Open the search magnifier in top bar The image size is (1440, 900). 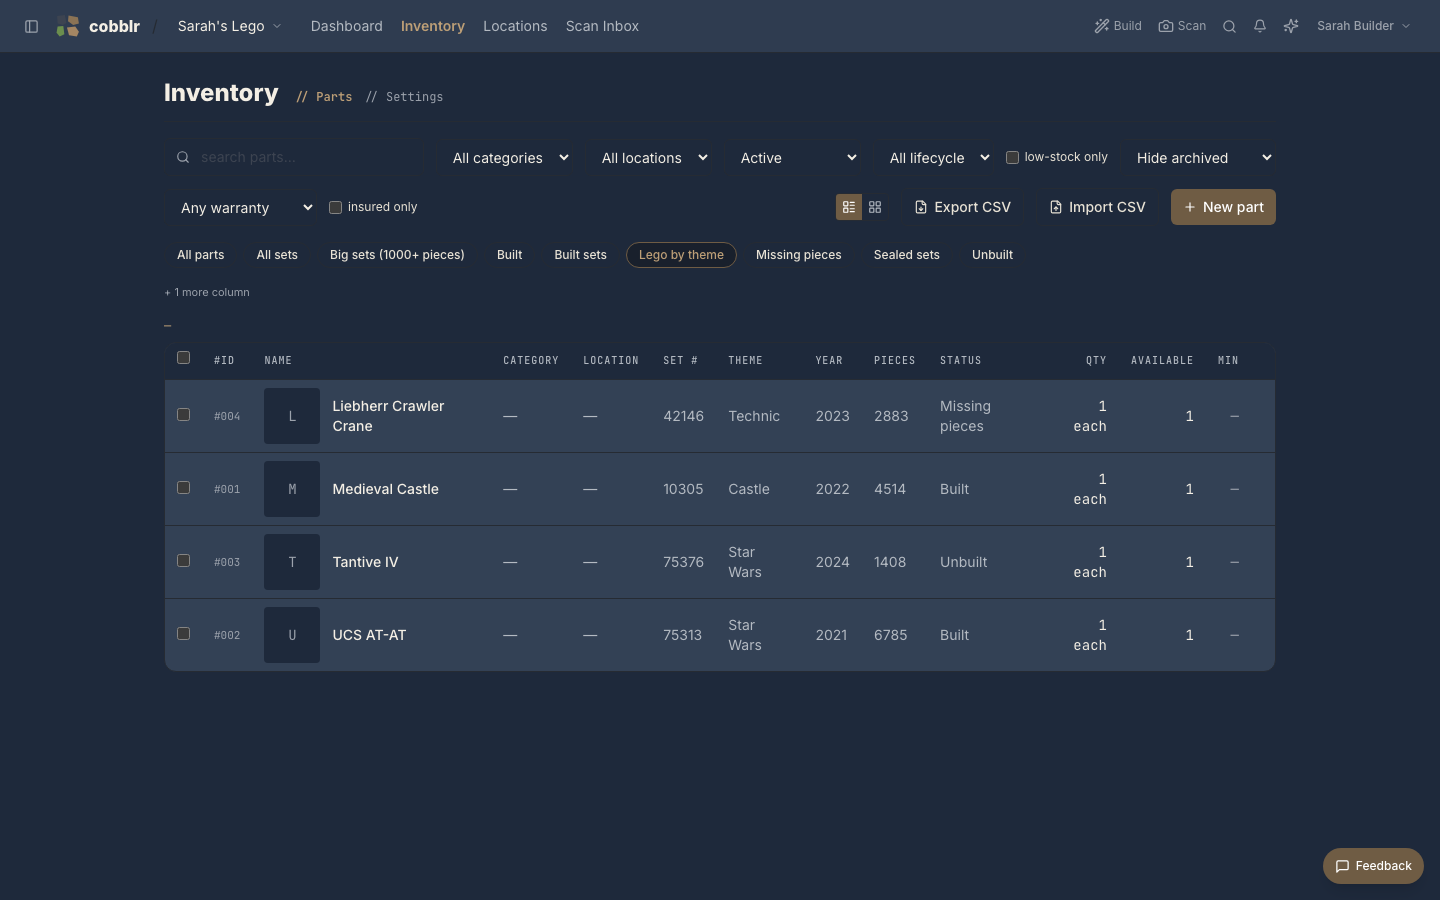[1229, 26]
